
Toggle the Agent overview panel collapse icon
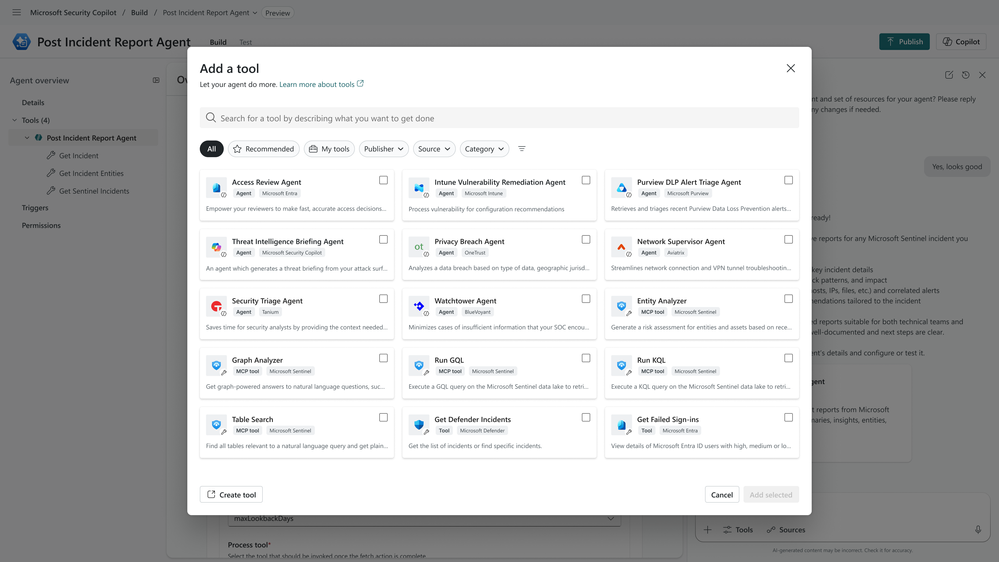[x=156, y=80]
